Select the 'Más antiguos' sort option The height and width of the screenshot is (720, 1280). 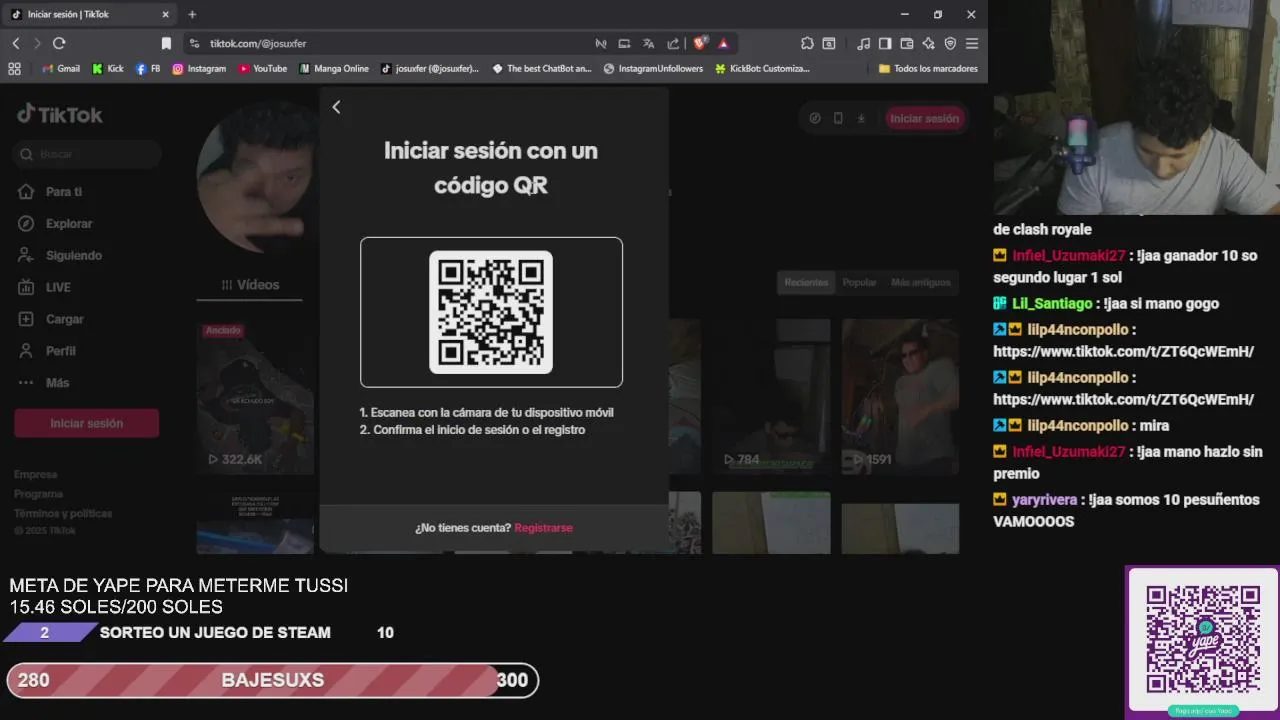pyautogui.click(x=920, y=282)
